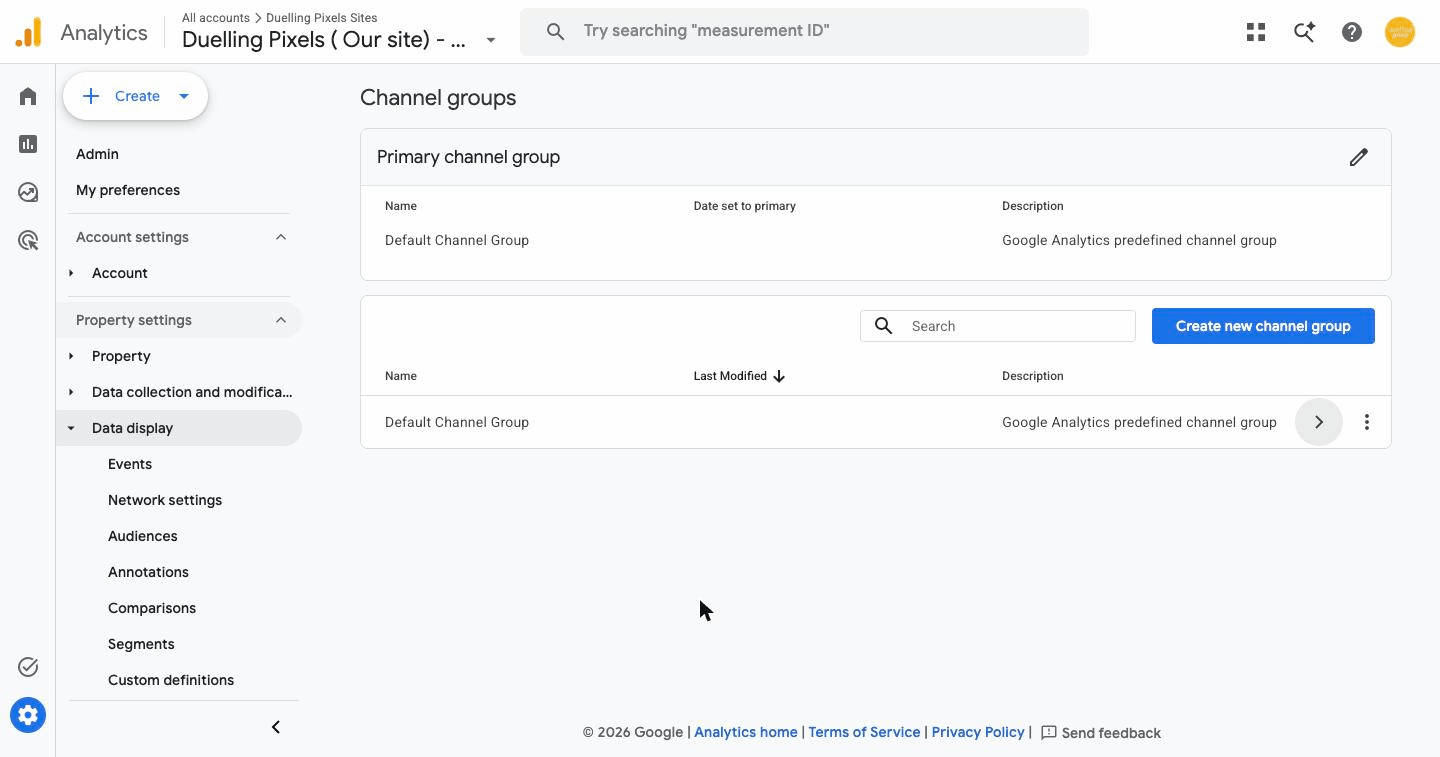Click the Date set to primary header
Screen dimensions: 1440x757
(745, 206)
